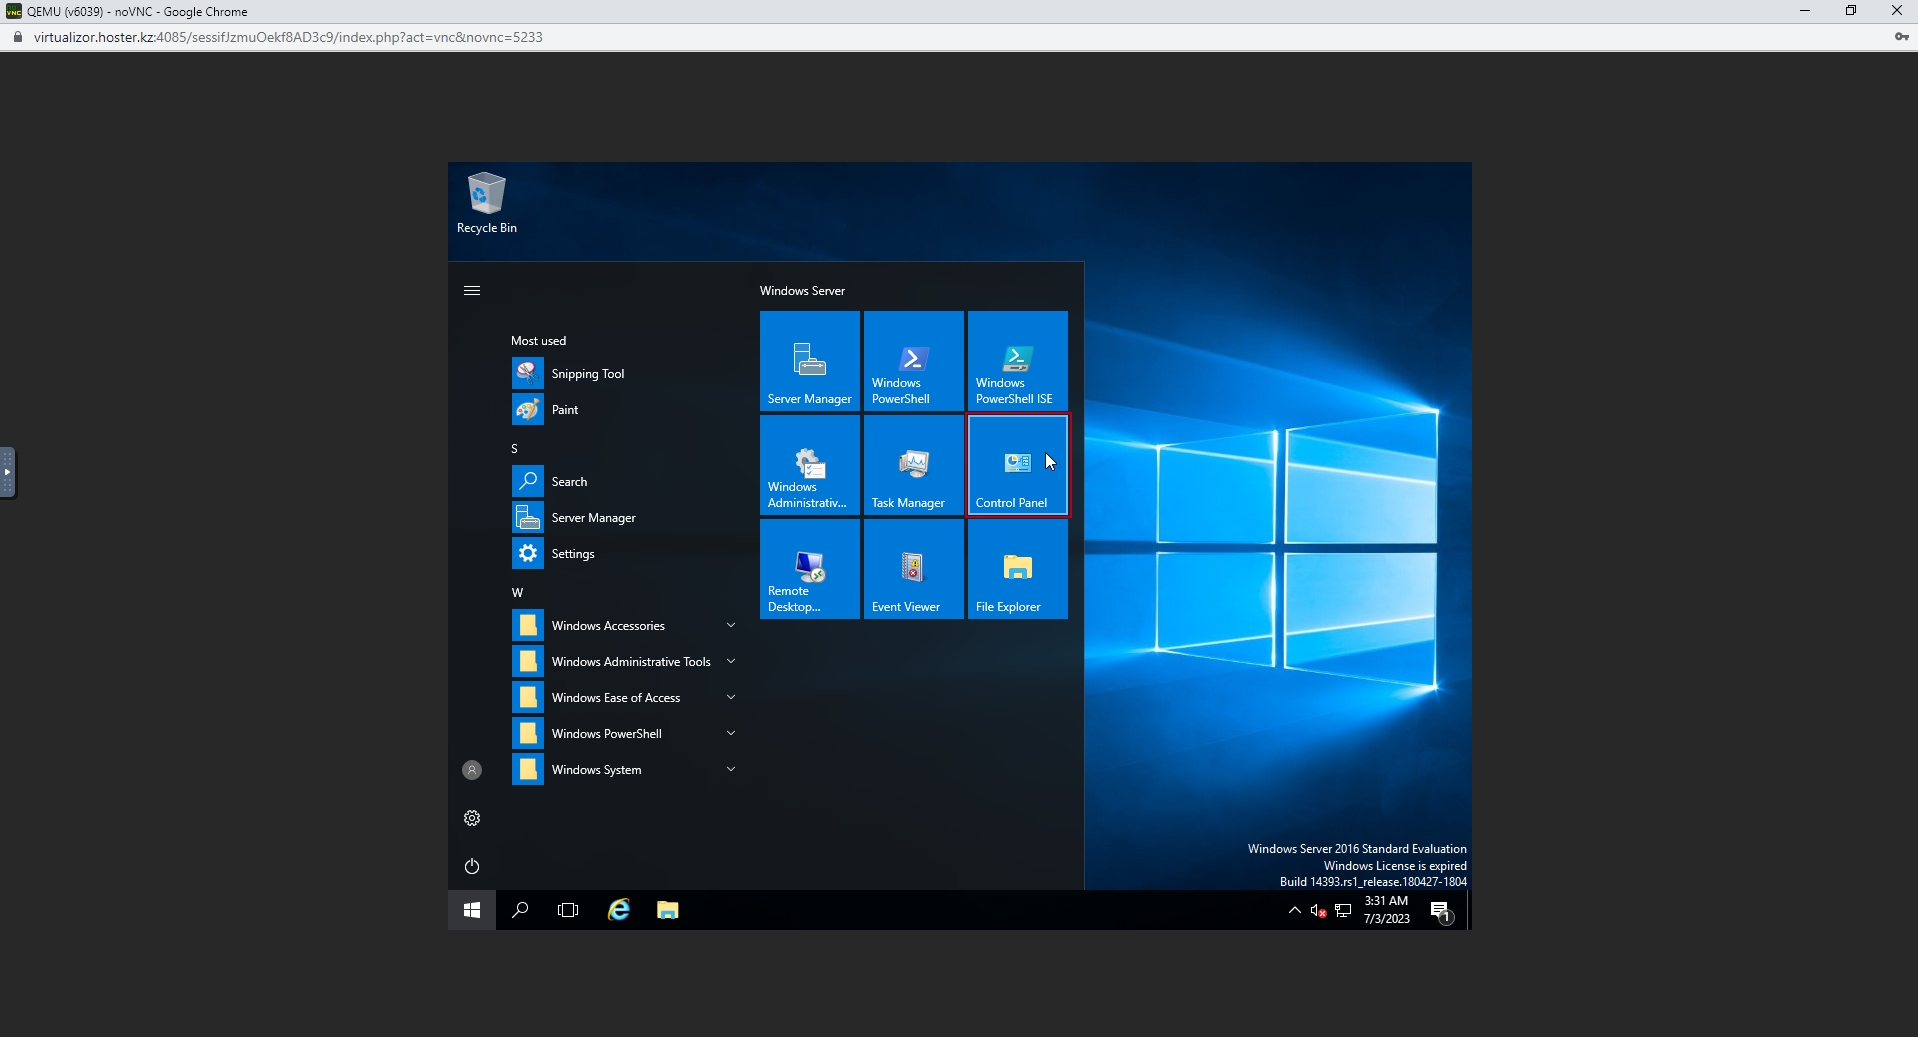Click the letter W section header

[517, 593]
